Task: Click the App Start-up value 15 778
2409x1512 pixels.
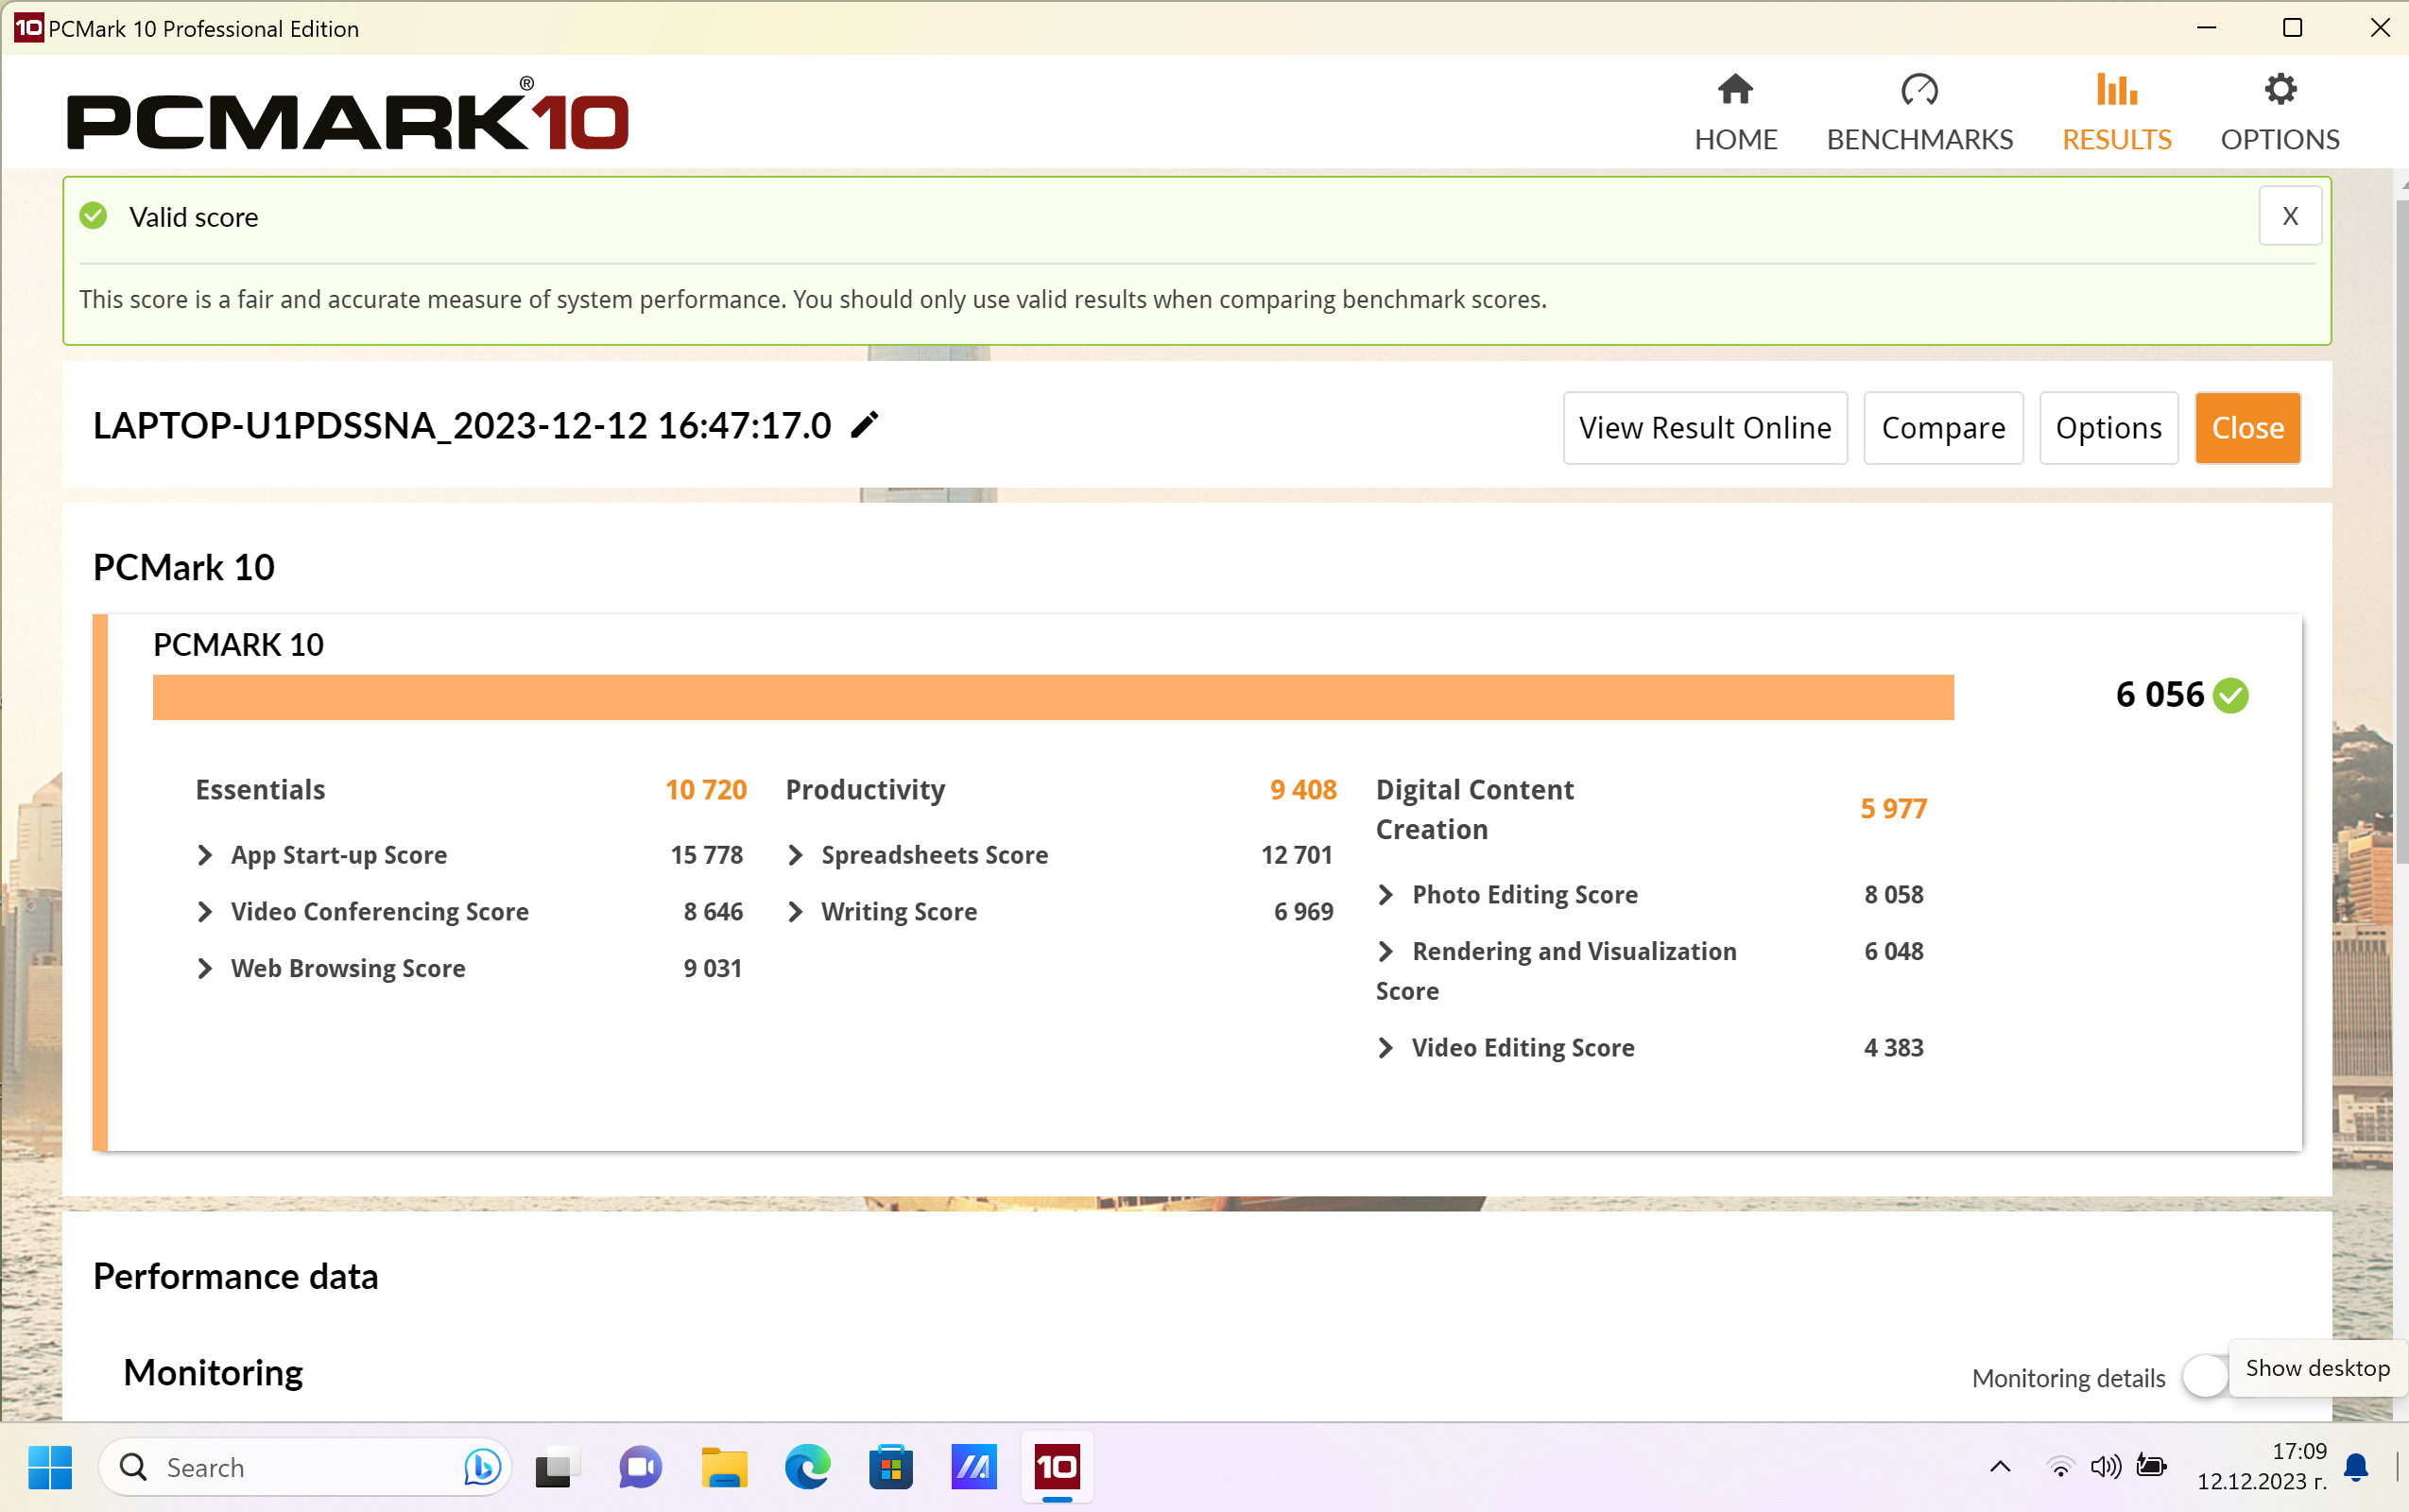Action: (x=706, y=855)
